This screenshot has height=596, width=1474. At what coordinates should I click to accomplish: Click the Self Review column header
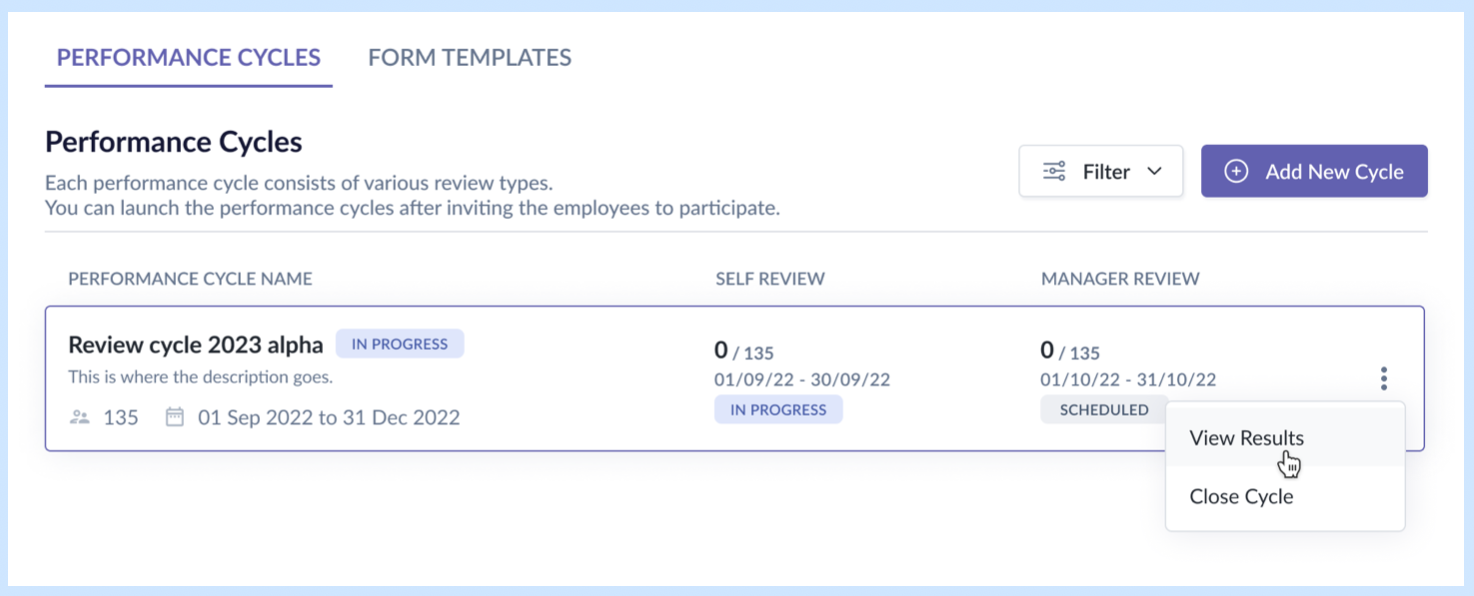point(770,279)
